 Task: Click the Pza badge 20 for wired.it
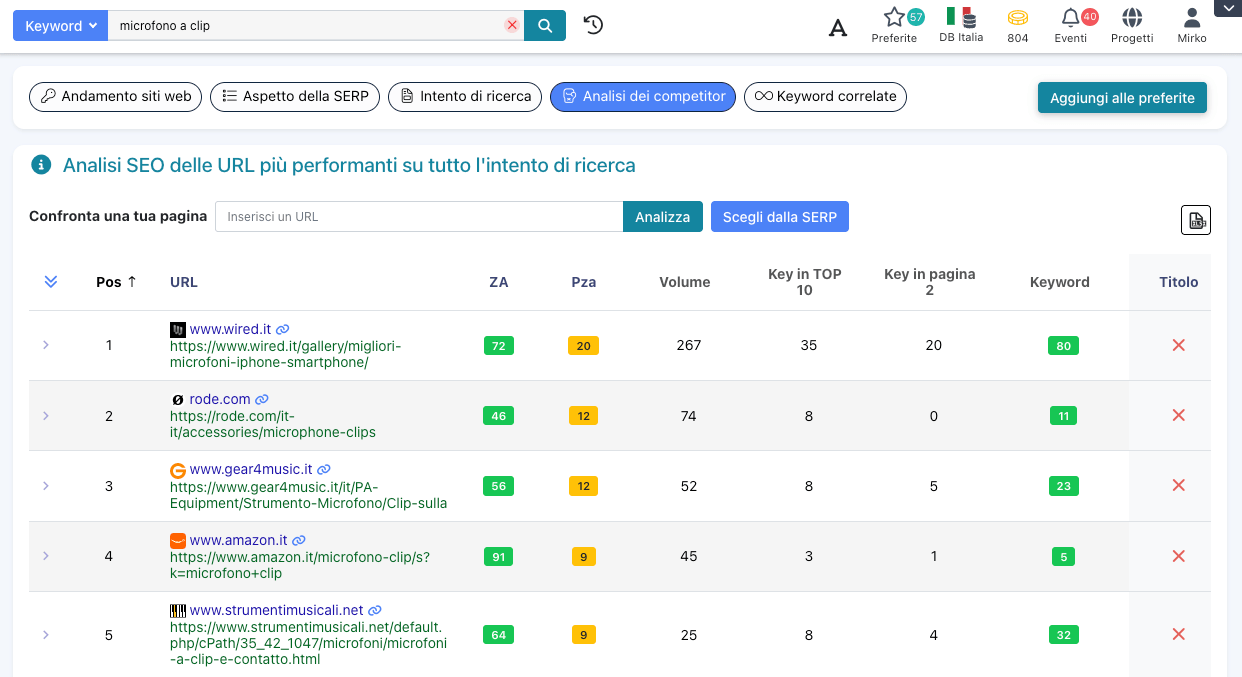[583, 346]
